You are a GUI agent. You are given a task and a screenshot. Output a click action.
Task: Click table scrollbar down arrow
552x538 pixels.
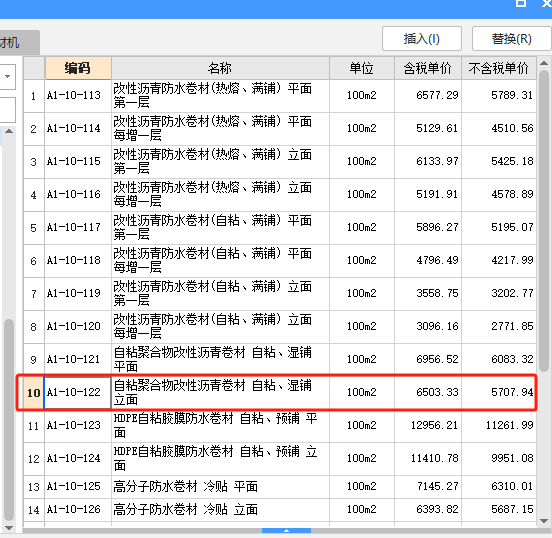point(544,521)
